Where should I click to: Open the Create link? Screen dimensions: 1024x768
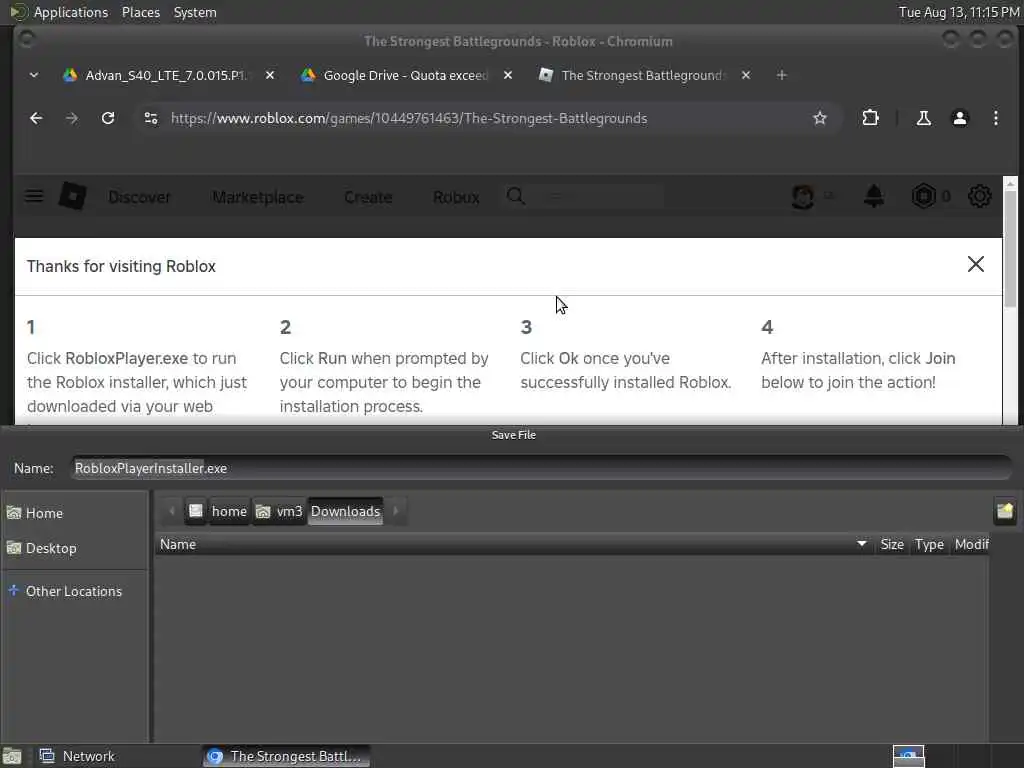368,197
